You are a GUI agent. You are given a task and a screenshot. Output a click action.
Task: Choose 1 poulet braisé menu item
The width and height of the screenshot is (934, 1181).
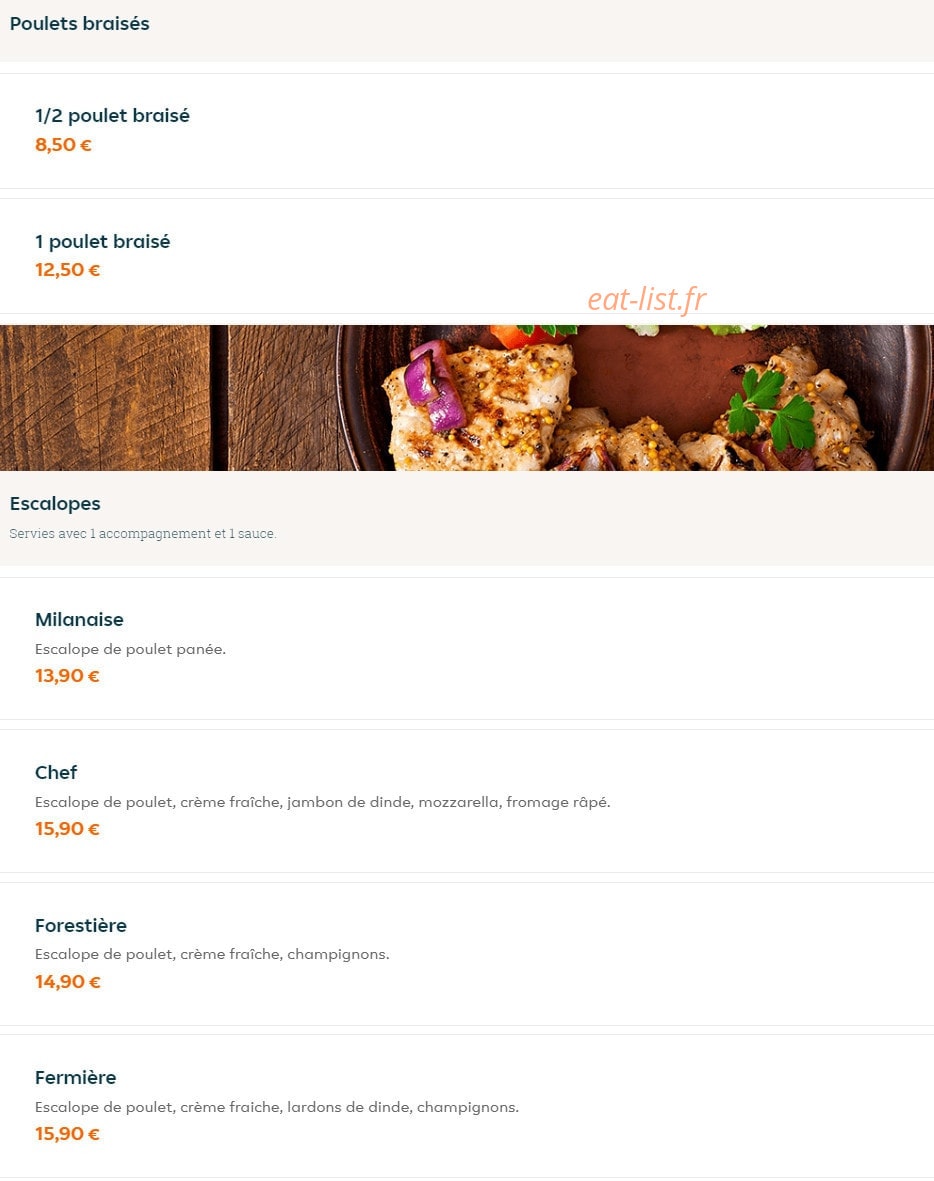467,256
